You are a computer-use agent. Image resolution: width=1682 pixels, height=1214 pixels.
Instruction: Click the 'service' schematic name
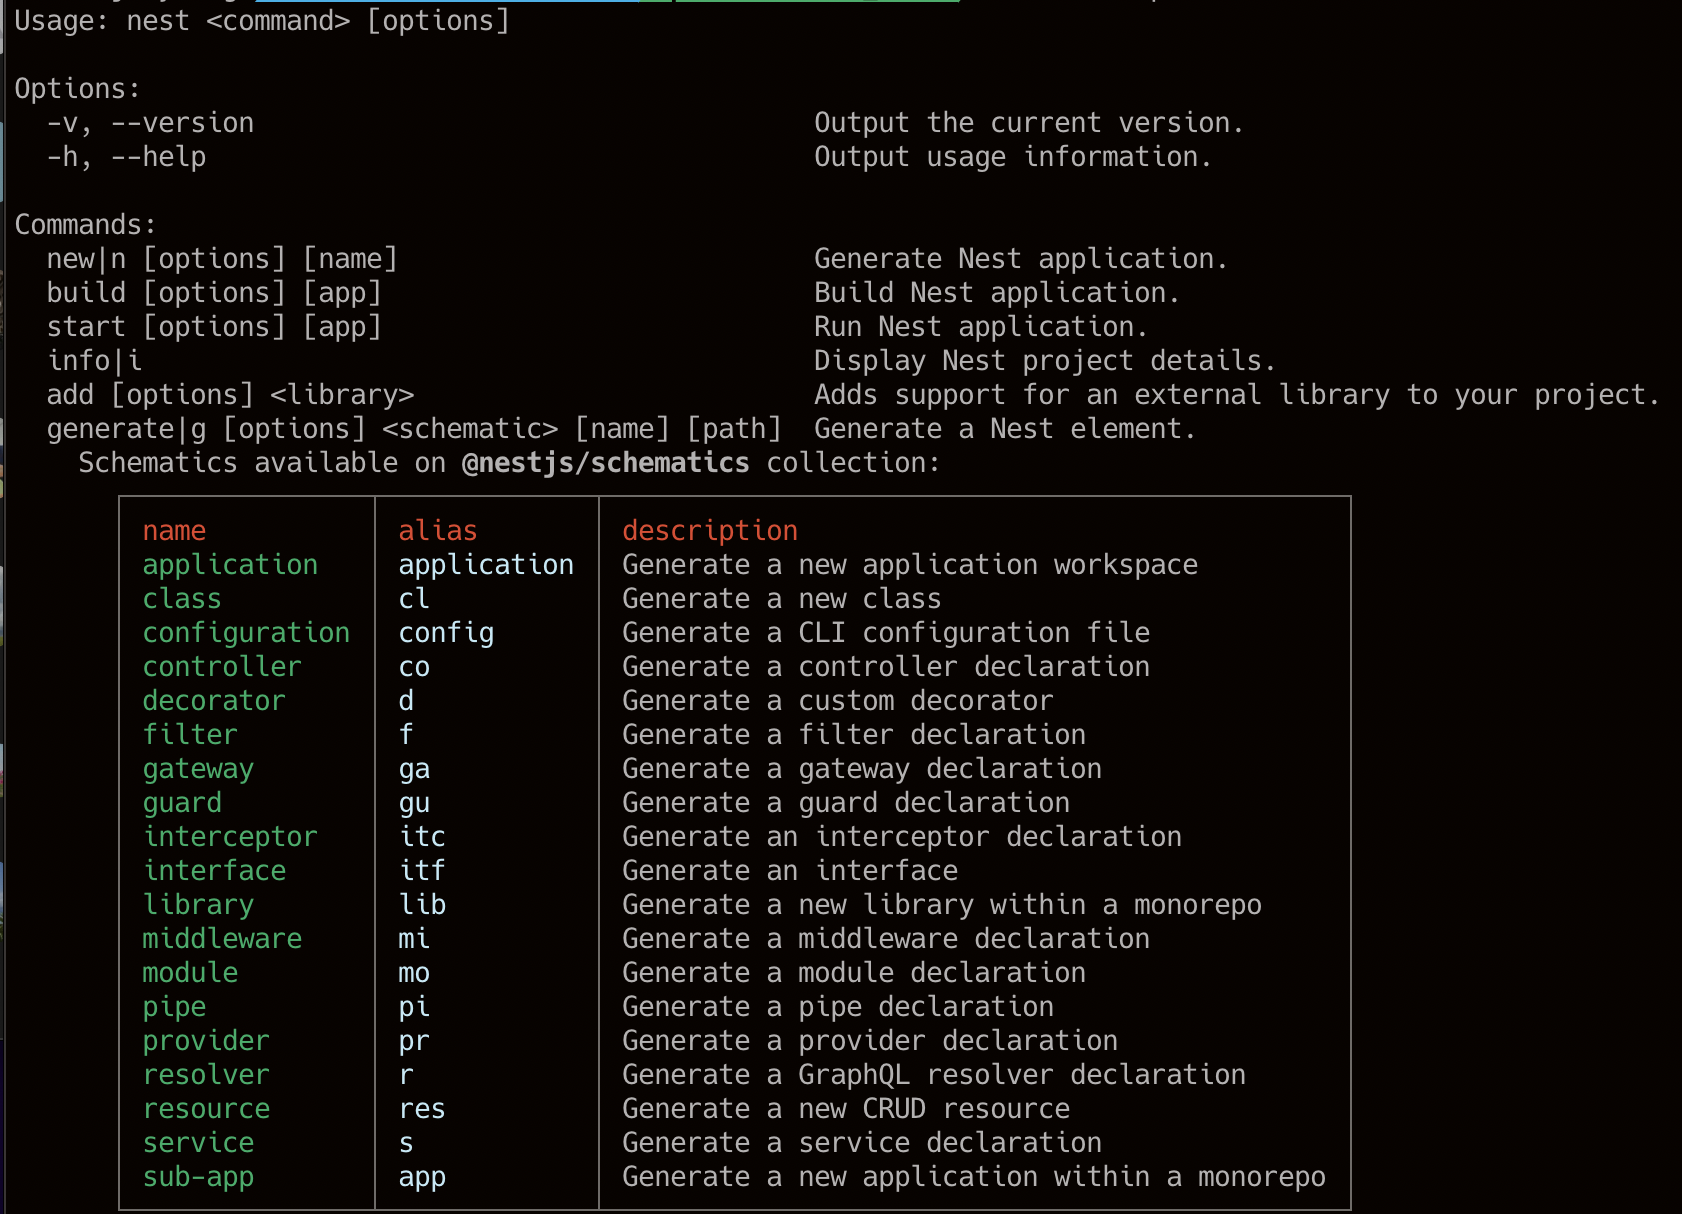tap(198, 1143)
